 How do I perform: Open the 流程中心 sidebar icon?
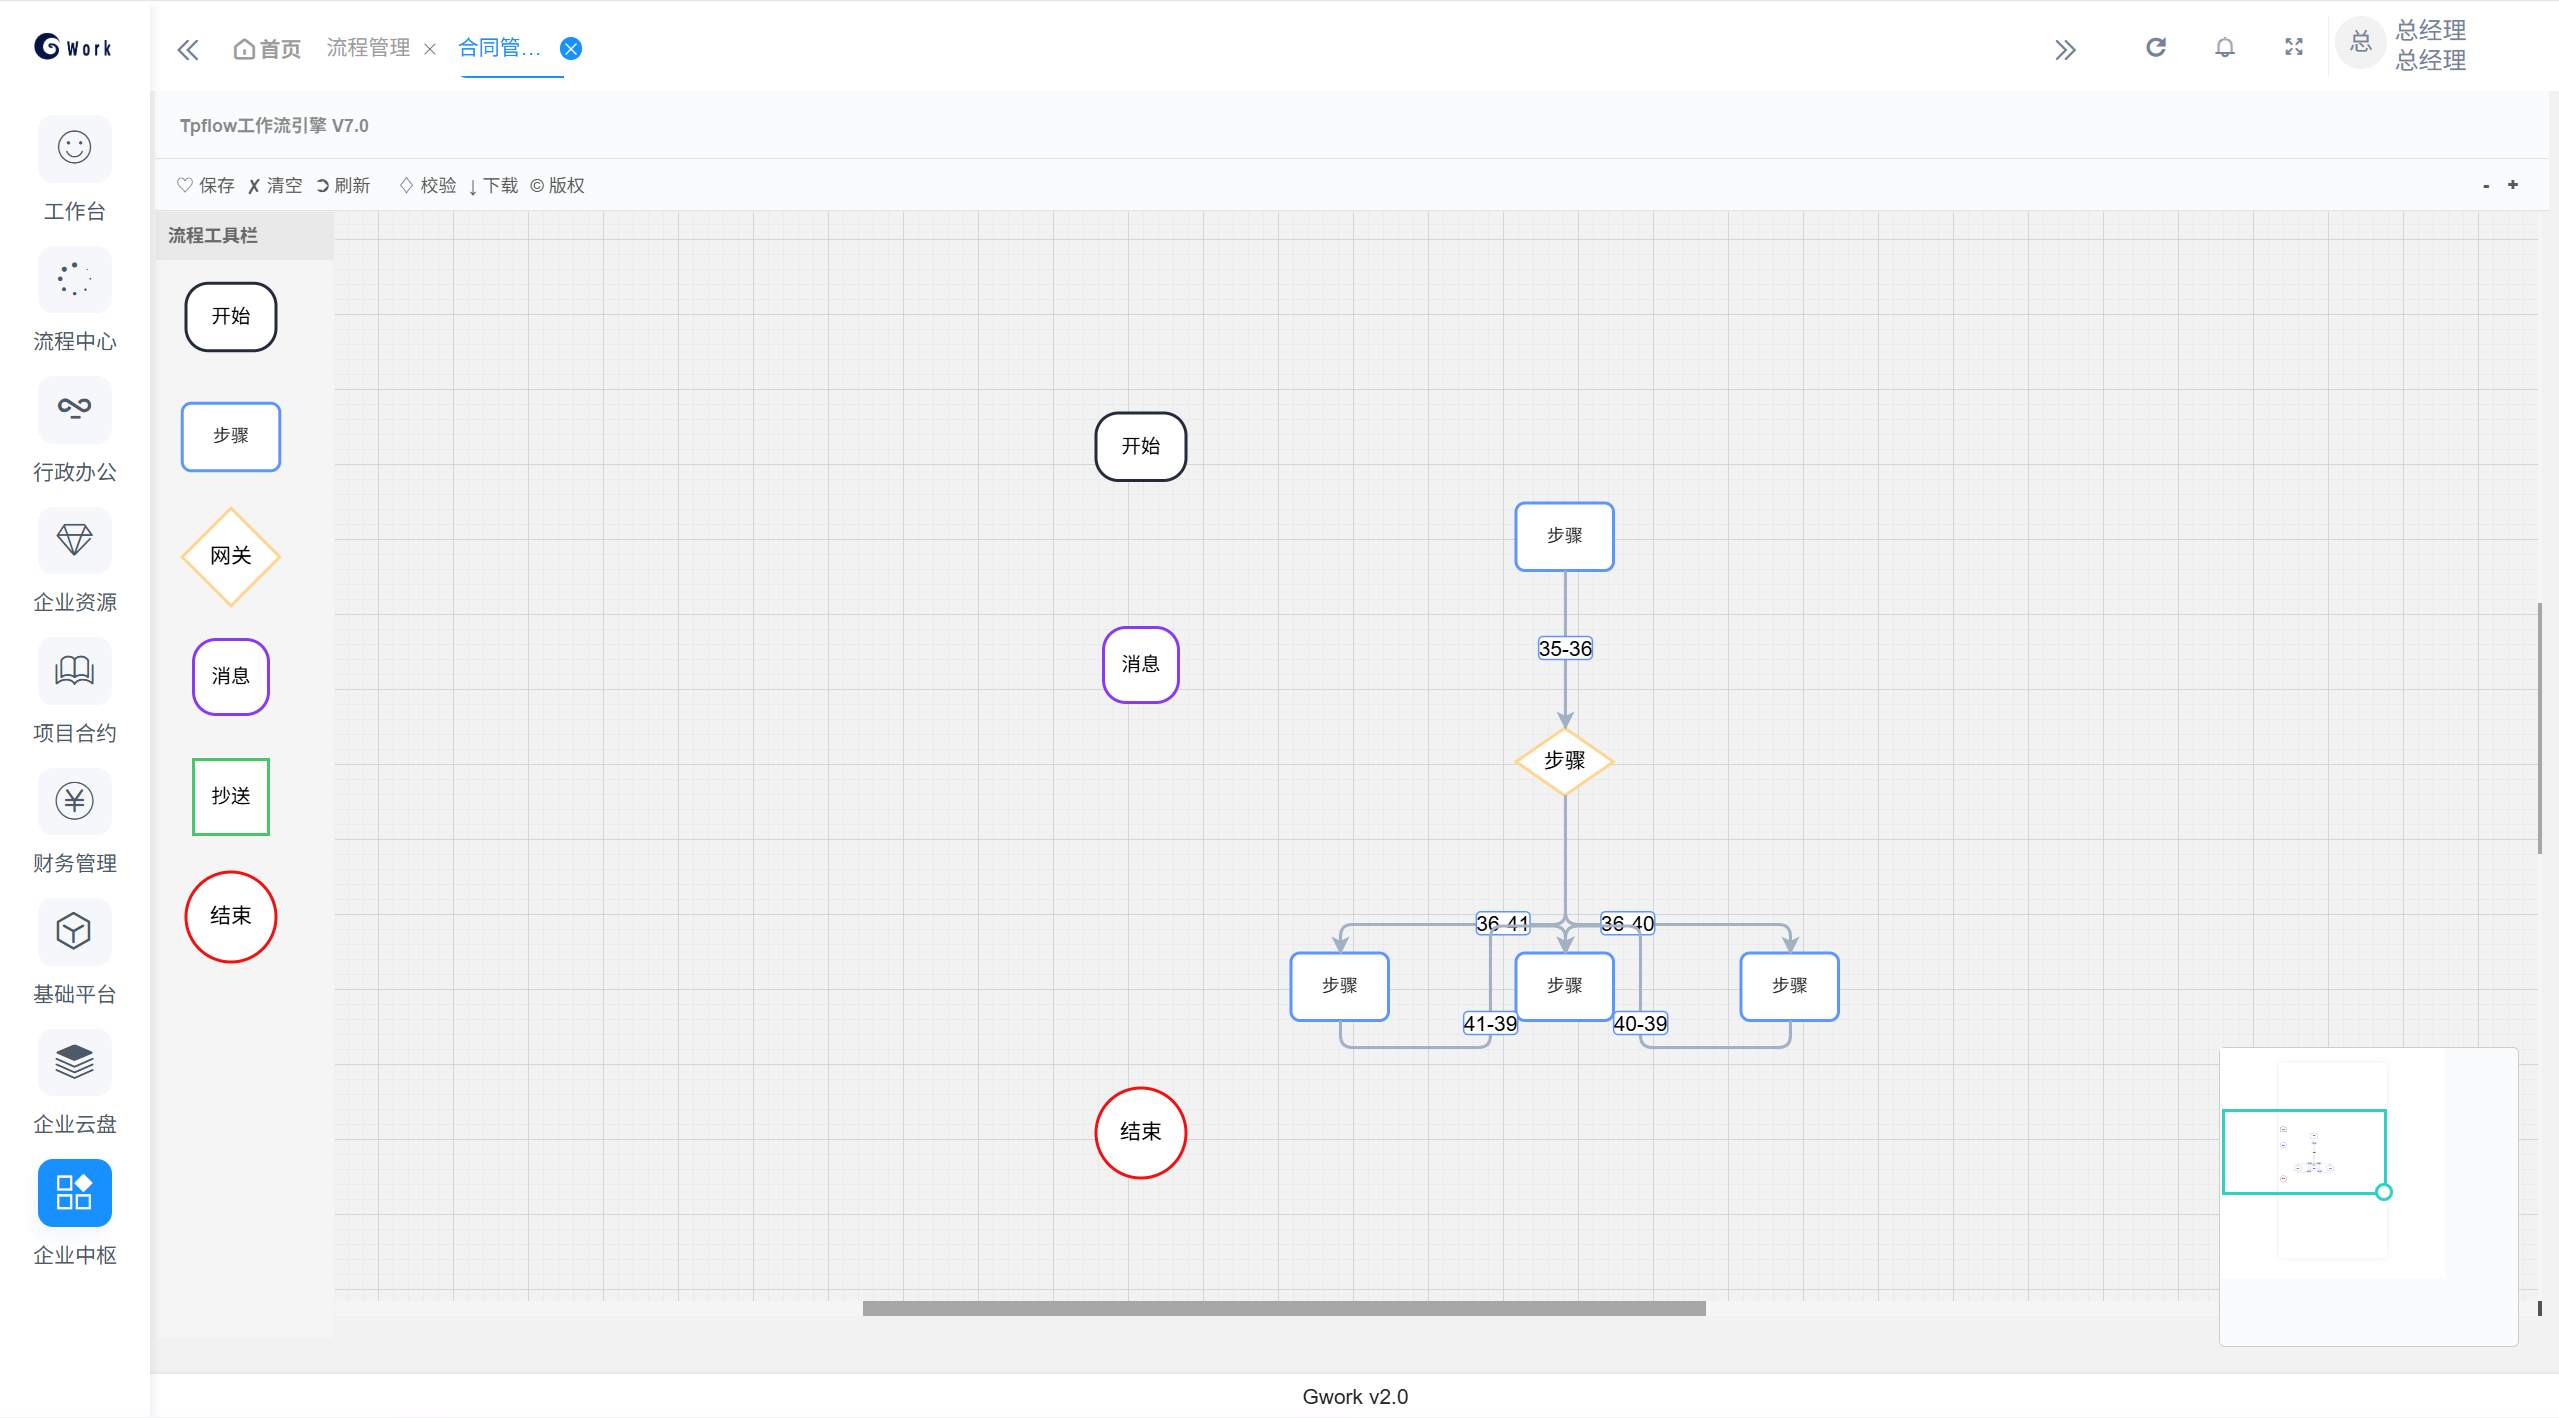click(x=74, y=279)
